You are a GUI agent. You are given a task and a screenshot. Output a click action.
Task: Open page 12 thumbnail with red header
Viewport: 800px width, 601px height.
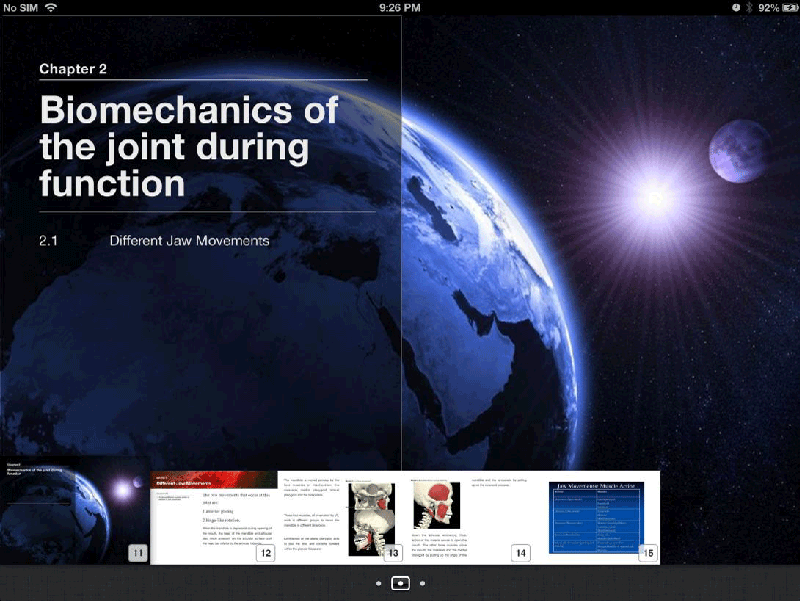[x=214, y=518]
